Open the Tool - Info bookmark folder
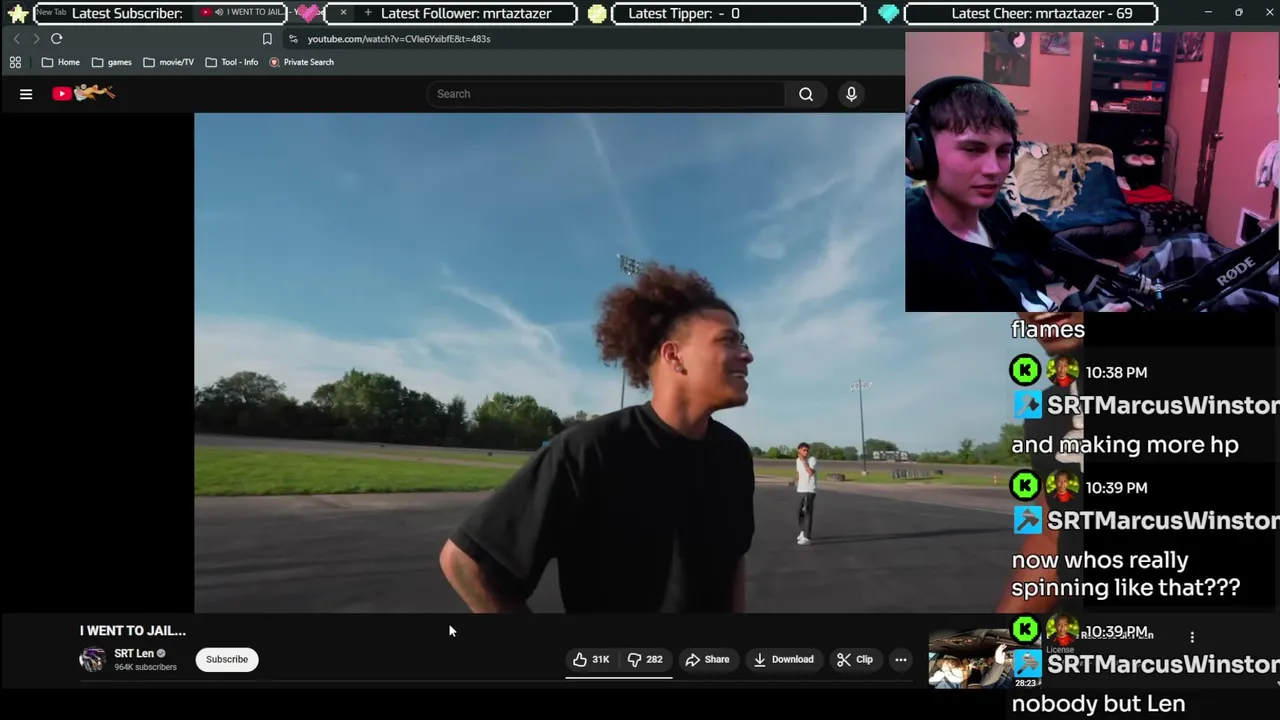The height and width of the screenshot is (720, 1280). (232, 62)
